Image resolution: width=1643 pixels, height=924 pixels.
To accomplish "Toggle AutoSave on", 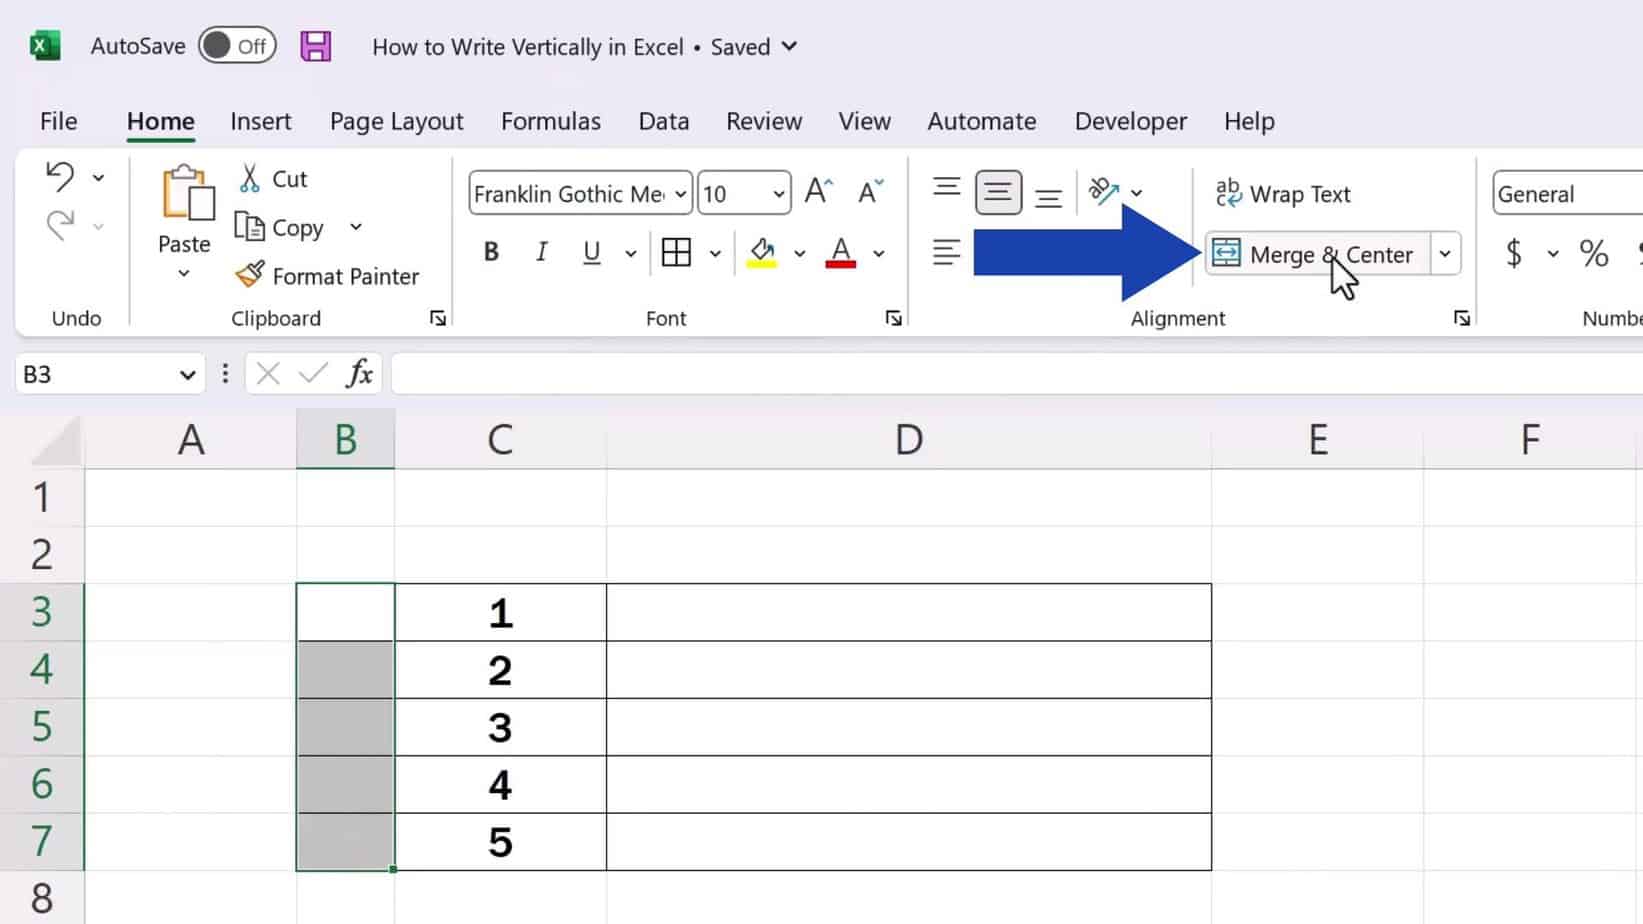I will pyautogui.click(x=237, y=45).
